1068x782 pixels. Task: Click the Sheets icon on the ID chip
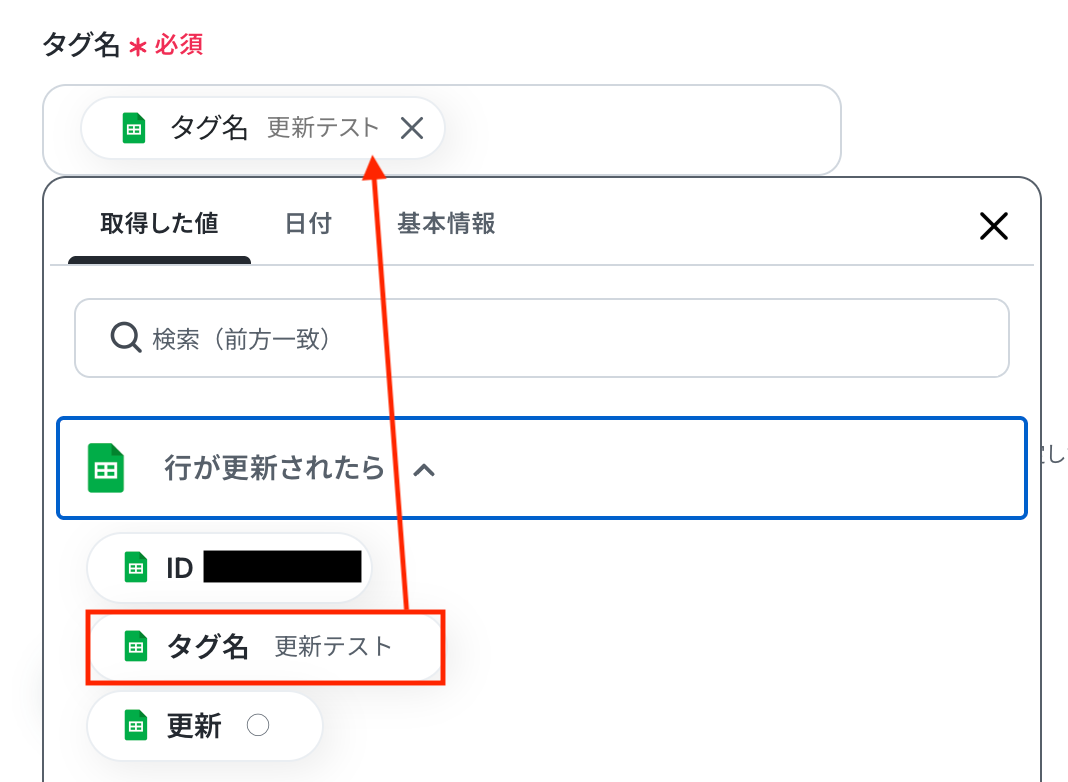(x=135, y=568)
